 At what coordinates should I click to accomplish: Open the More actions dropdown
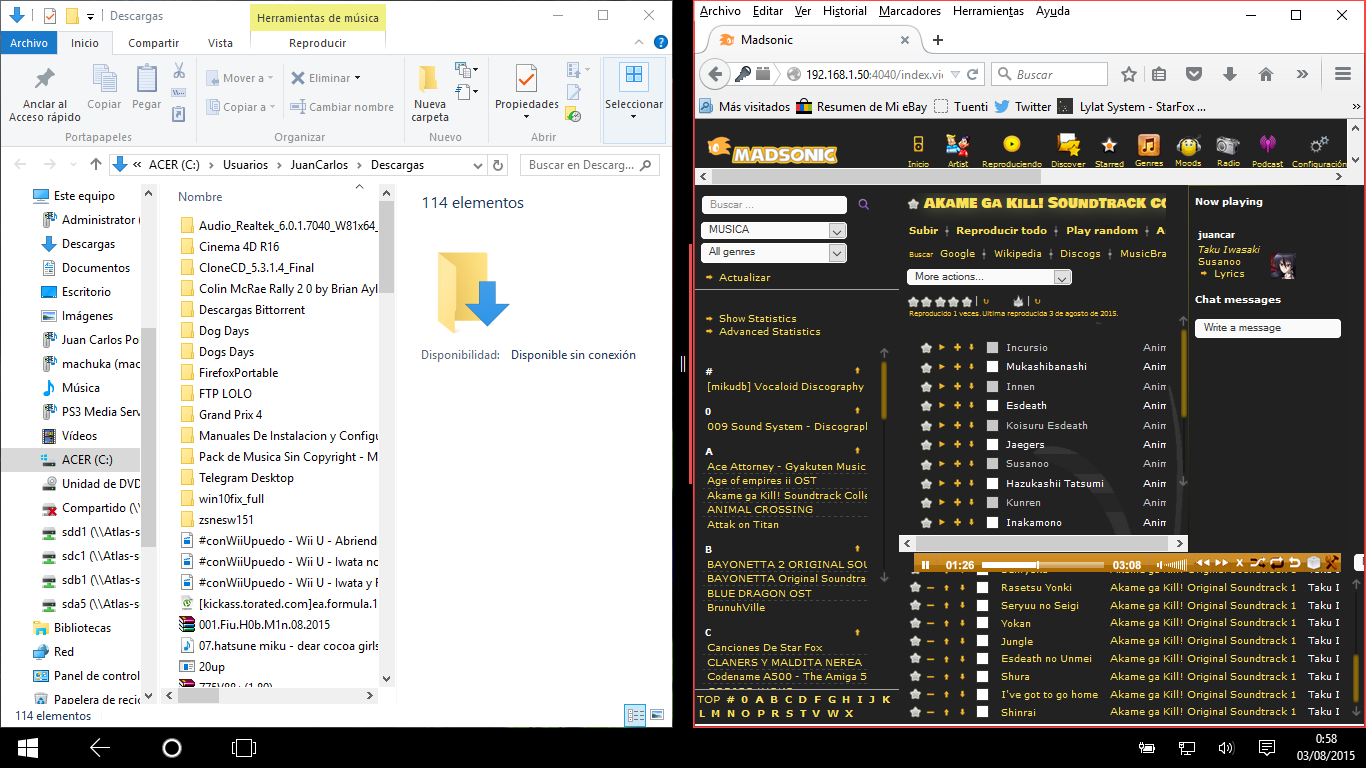(x=989, y=277)
